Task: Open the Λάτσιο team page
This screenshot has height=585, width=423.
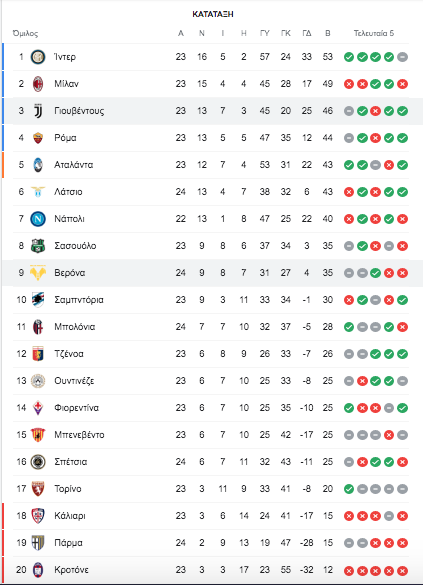Action: (x=68, y=192)
